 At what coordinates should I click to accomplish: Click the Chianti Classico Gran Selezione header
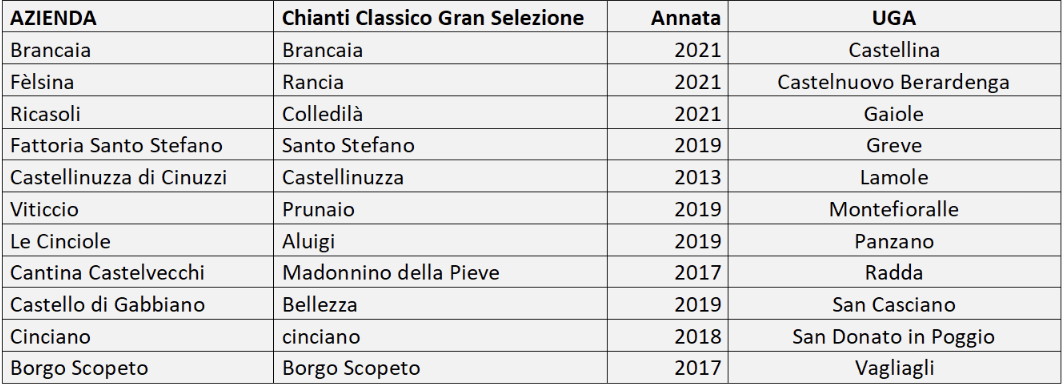point(440,18)
